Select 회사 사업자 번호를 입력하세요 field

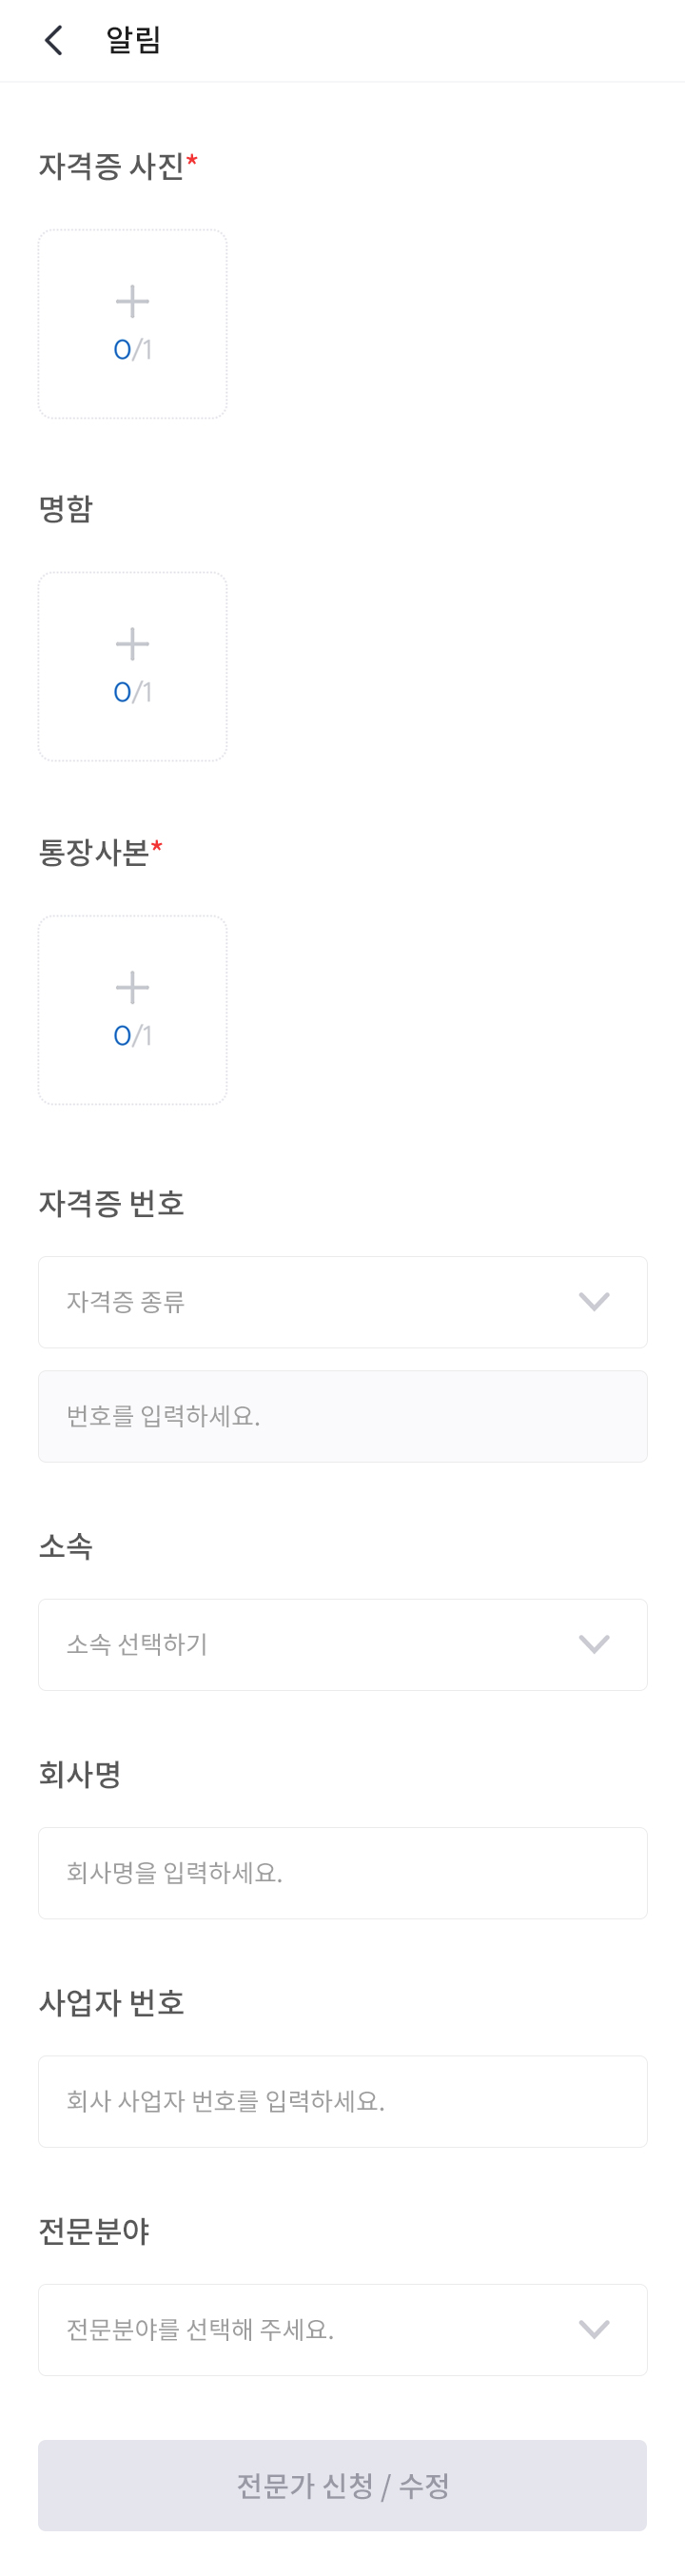pos(342,2101)
